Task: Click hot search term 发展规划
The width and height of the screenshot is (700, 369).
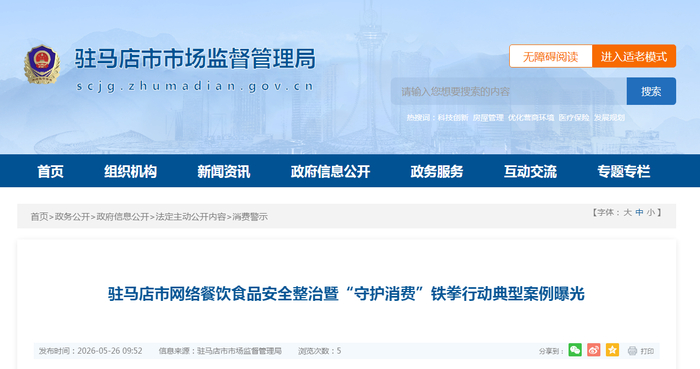Action: click(609, 118)
